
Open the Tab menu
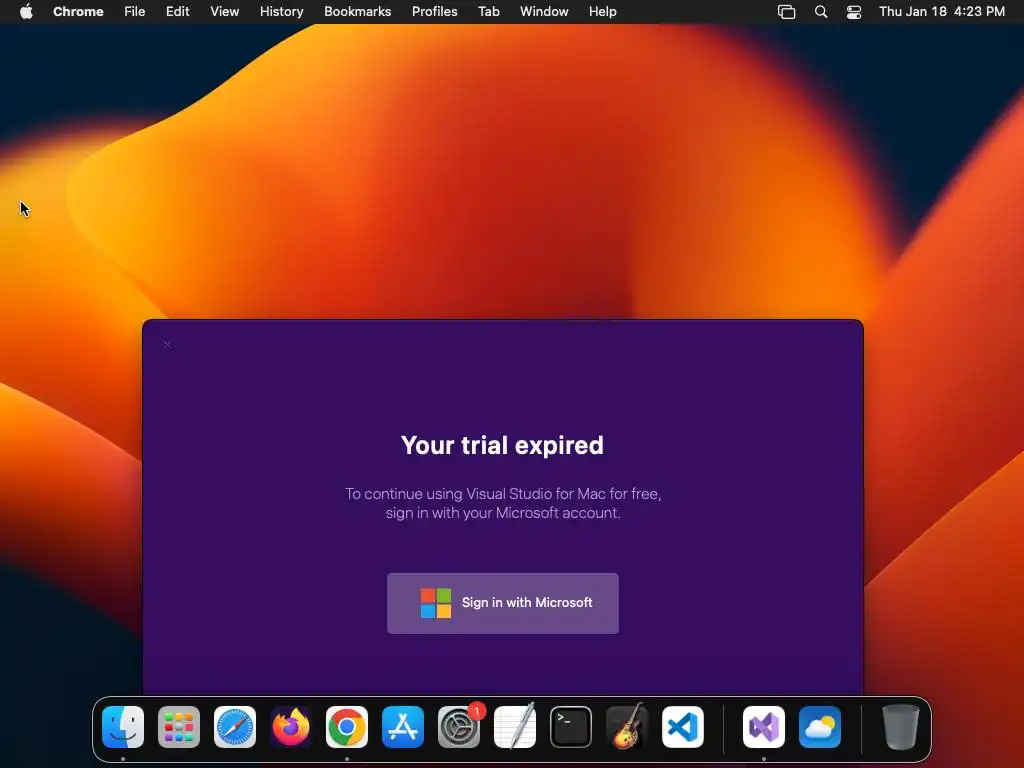(488, 12)
